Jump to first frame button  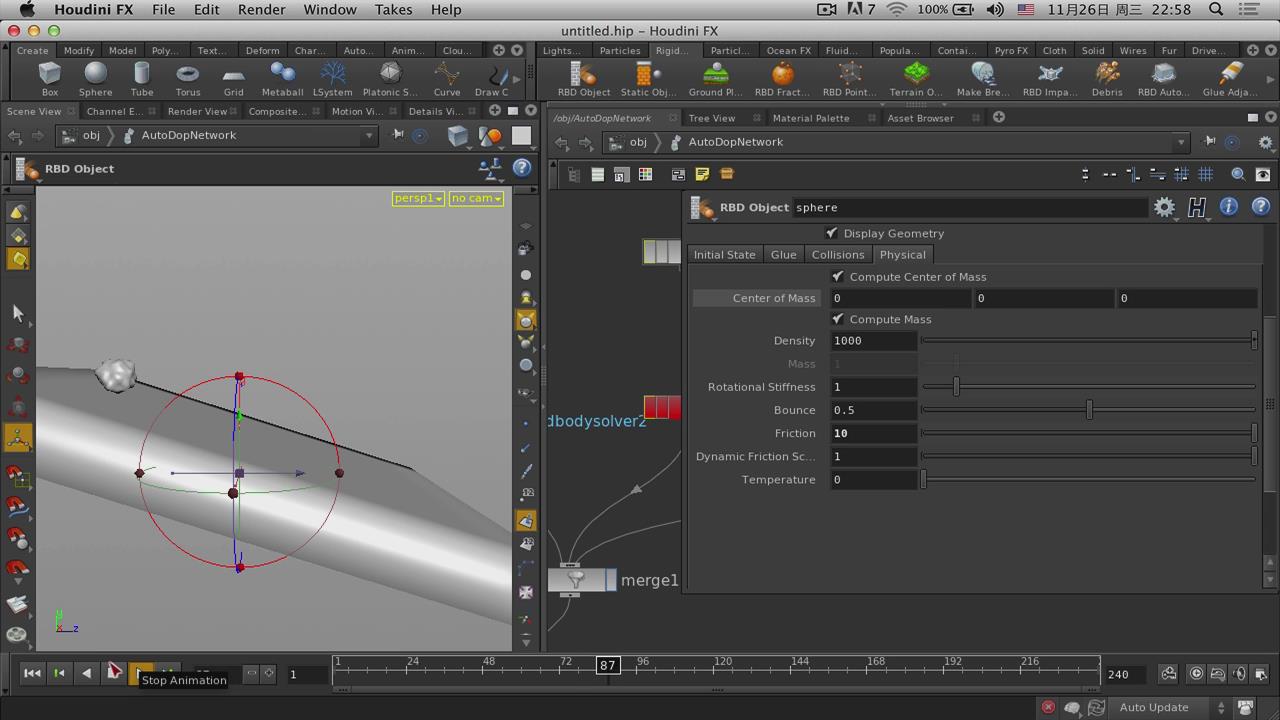click(x=32, y=673)
